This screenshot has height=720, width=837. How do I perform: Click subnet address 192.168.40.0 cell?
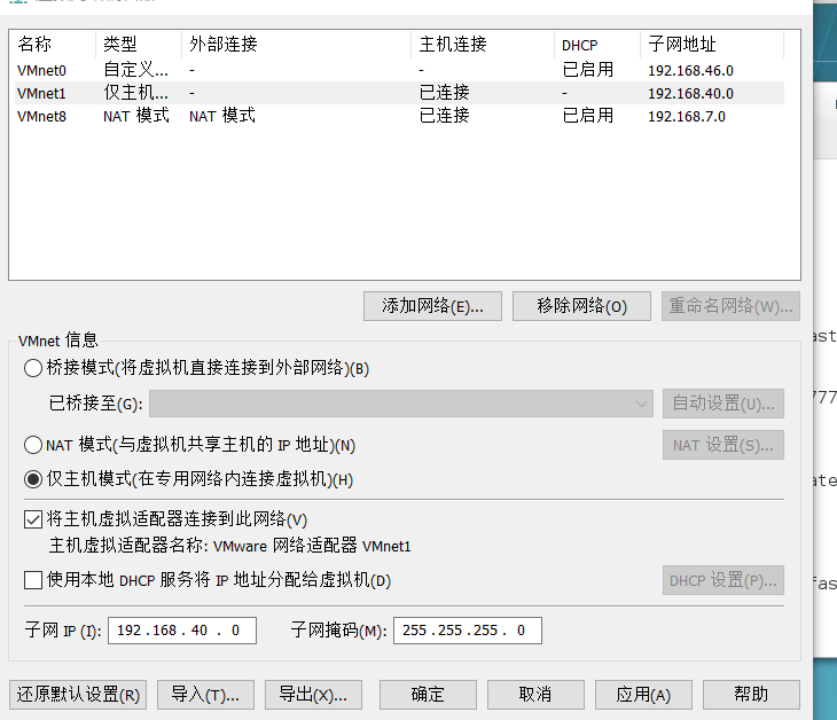(x=691, y=93)
